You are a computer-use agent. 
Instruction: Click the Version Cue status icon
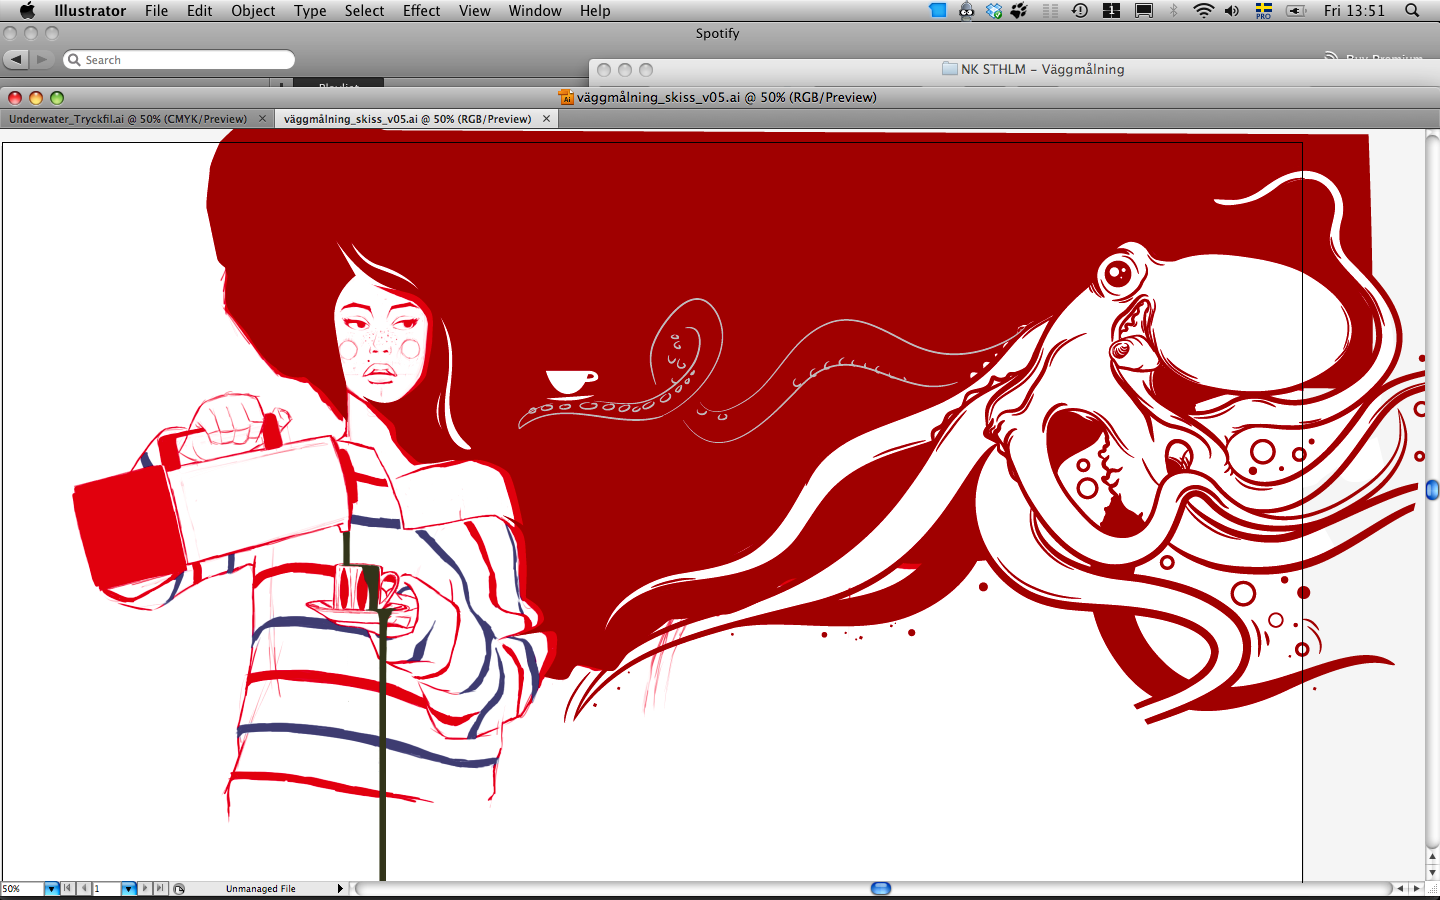(x=179, y=888)
